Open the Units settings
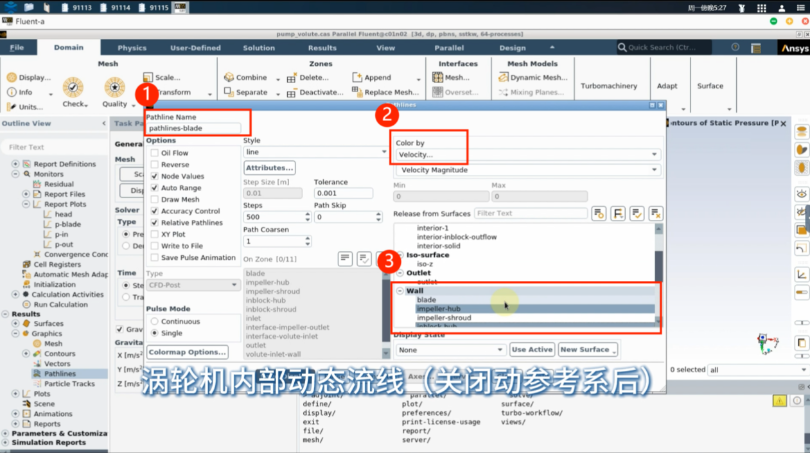Viewport: 810px width, 453px height. click(x=25, y=107)
